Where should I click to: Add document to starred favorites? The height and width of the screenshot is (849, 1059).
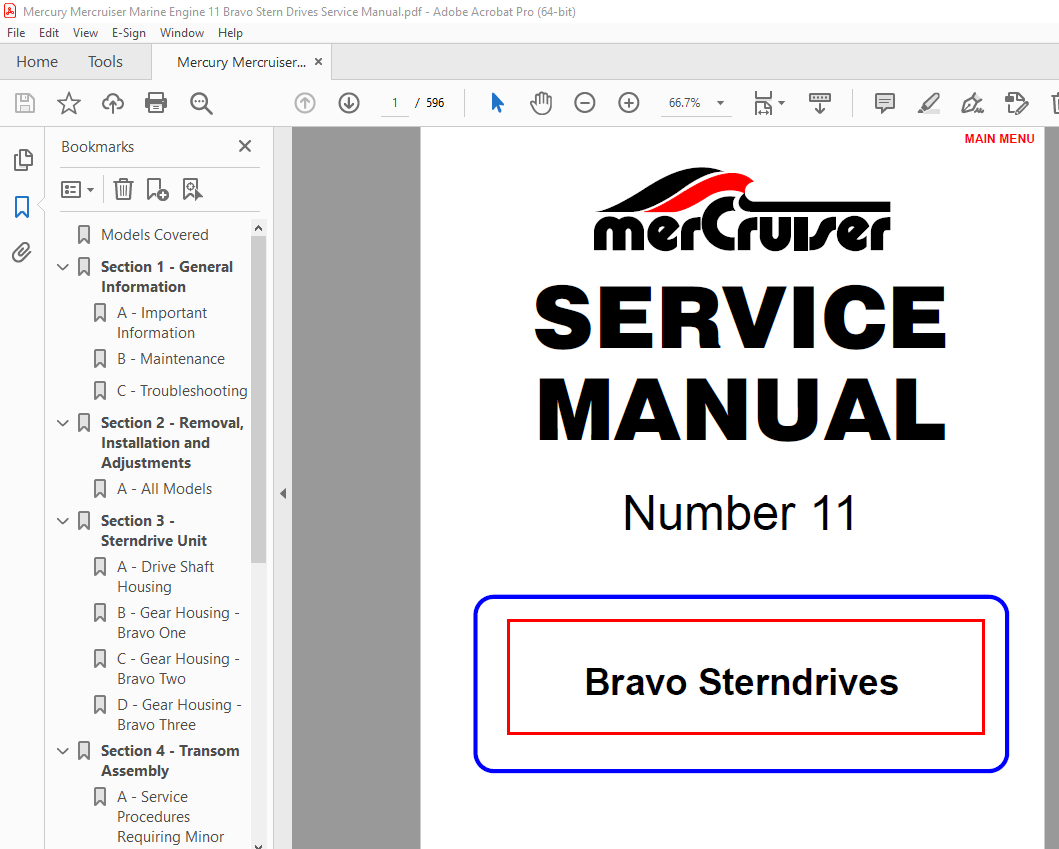69,103
